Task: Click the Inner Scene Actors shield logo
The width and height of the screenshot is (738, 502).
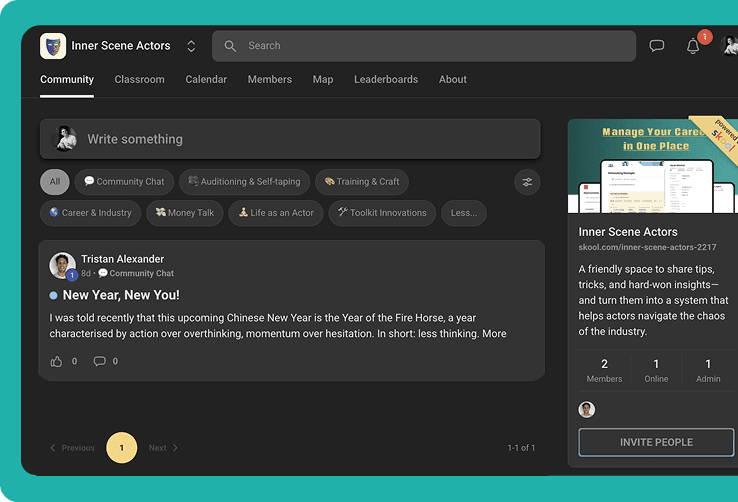Action: 53,46
